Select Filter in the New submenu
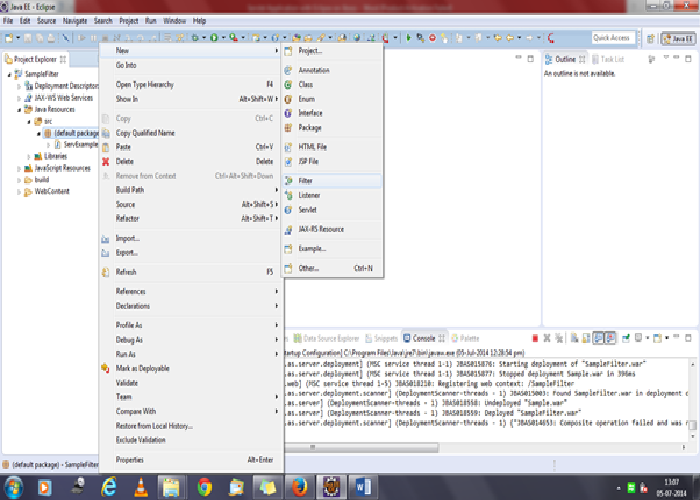Viewport: 700px width, 500px height. coord(332,181)
